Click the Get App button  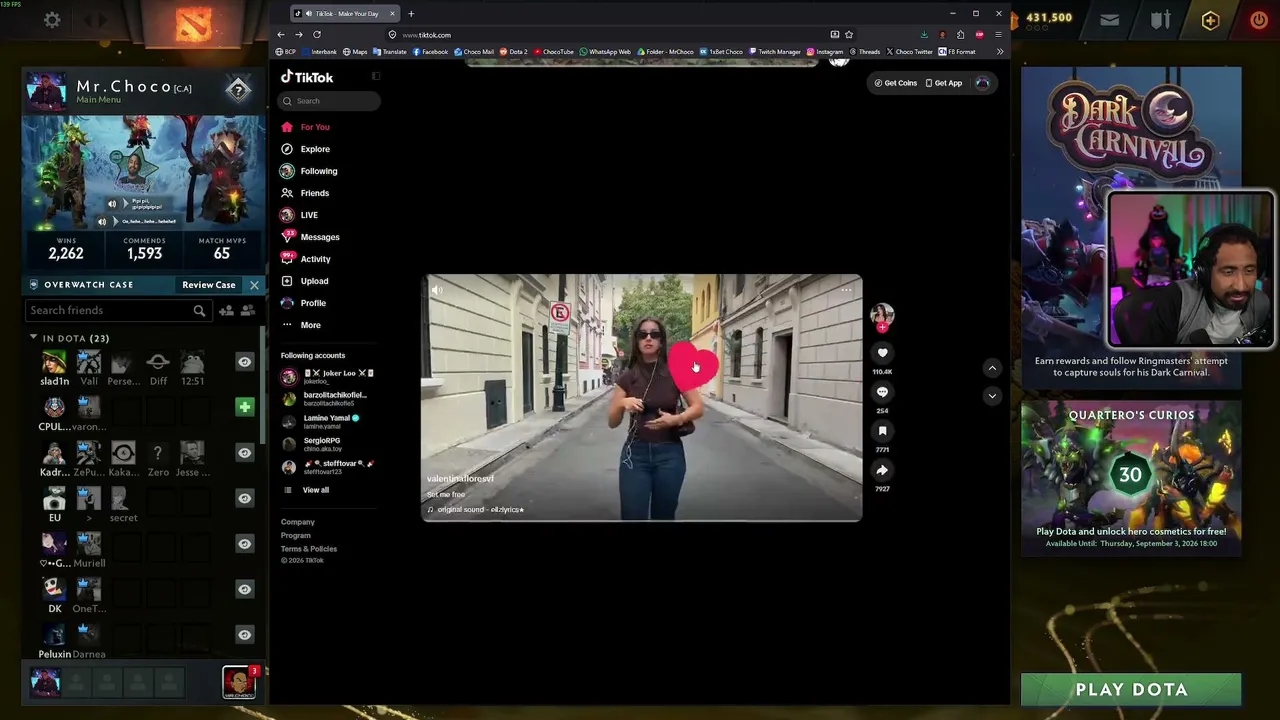point(944,83)
